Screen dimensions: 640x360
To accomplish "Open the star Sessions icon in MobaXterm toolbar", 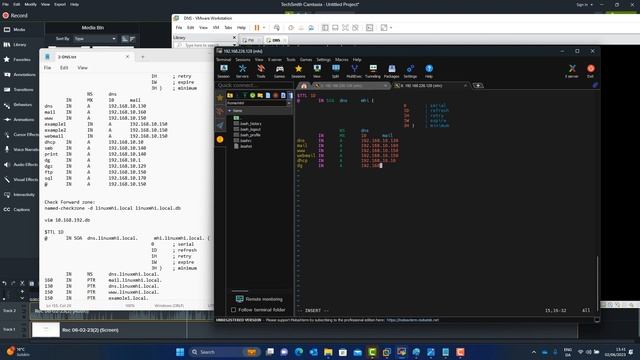I will [298, 71].
